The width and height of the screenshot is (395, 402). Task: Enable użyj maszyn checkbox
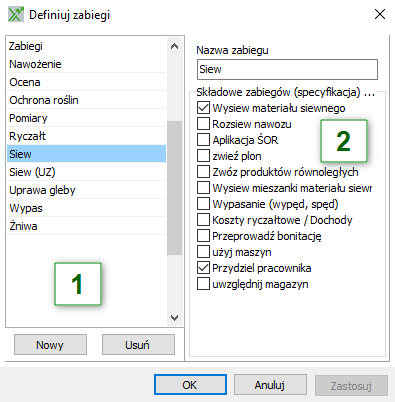click(x=203, y=252)
